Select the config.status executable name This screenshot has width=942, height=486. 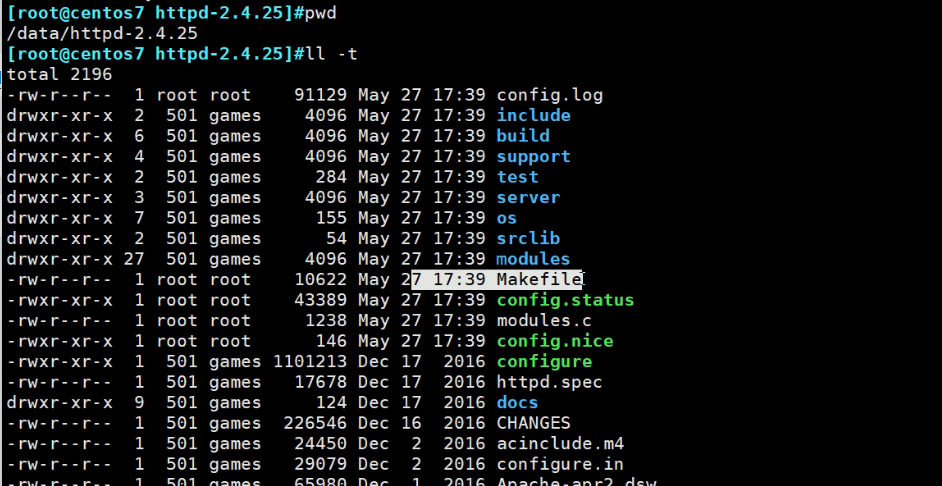(x=565, y=300)
